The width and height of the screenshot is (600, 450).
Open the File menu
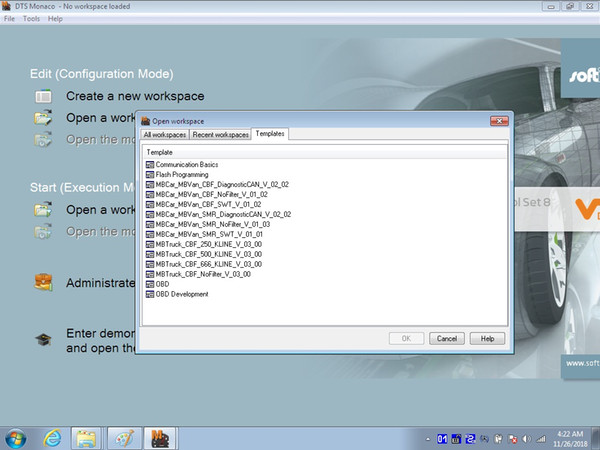pos(9,19)
